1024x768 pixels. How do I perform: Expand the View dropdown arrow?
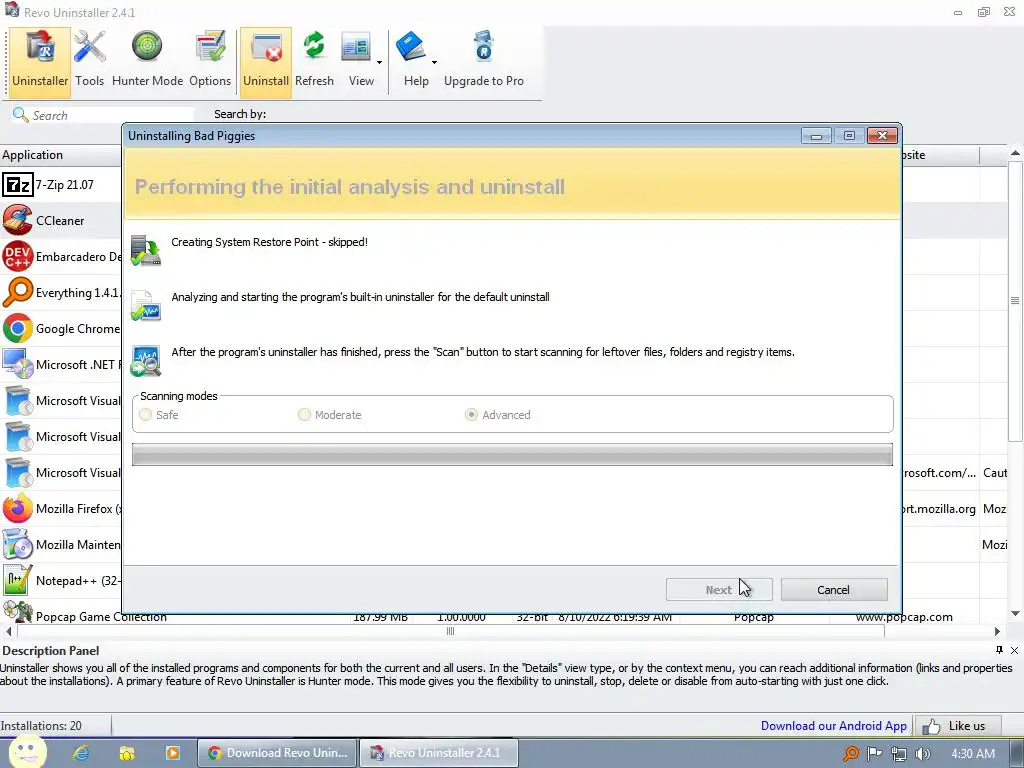(379, 63)
